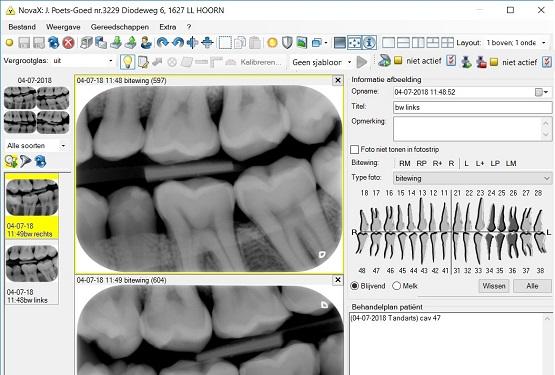Click the gray play triangle next to sjabloon
The width and height of the screenshot is (555, 375).
362,62
